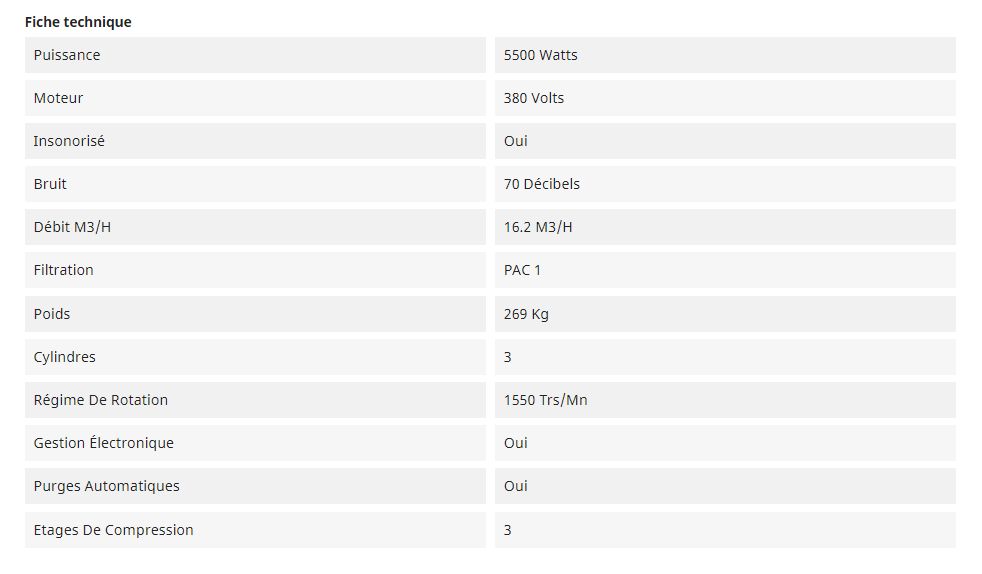Click the 5500 Watts value

click(x=541, y=55)
